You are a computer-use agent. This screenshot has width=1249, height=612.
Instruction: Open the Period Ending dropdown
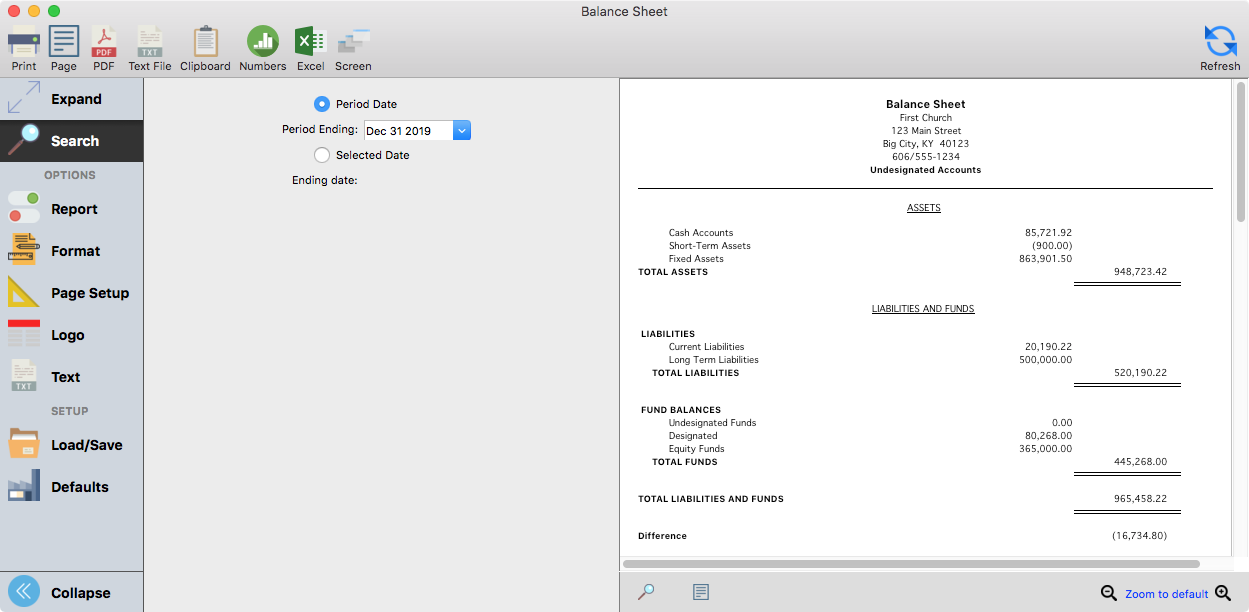[x=461, y=130]
